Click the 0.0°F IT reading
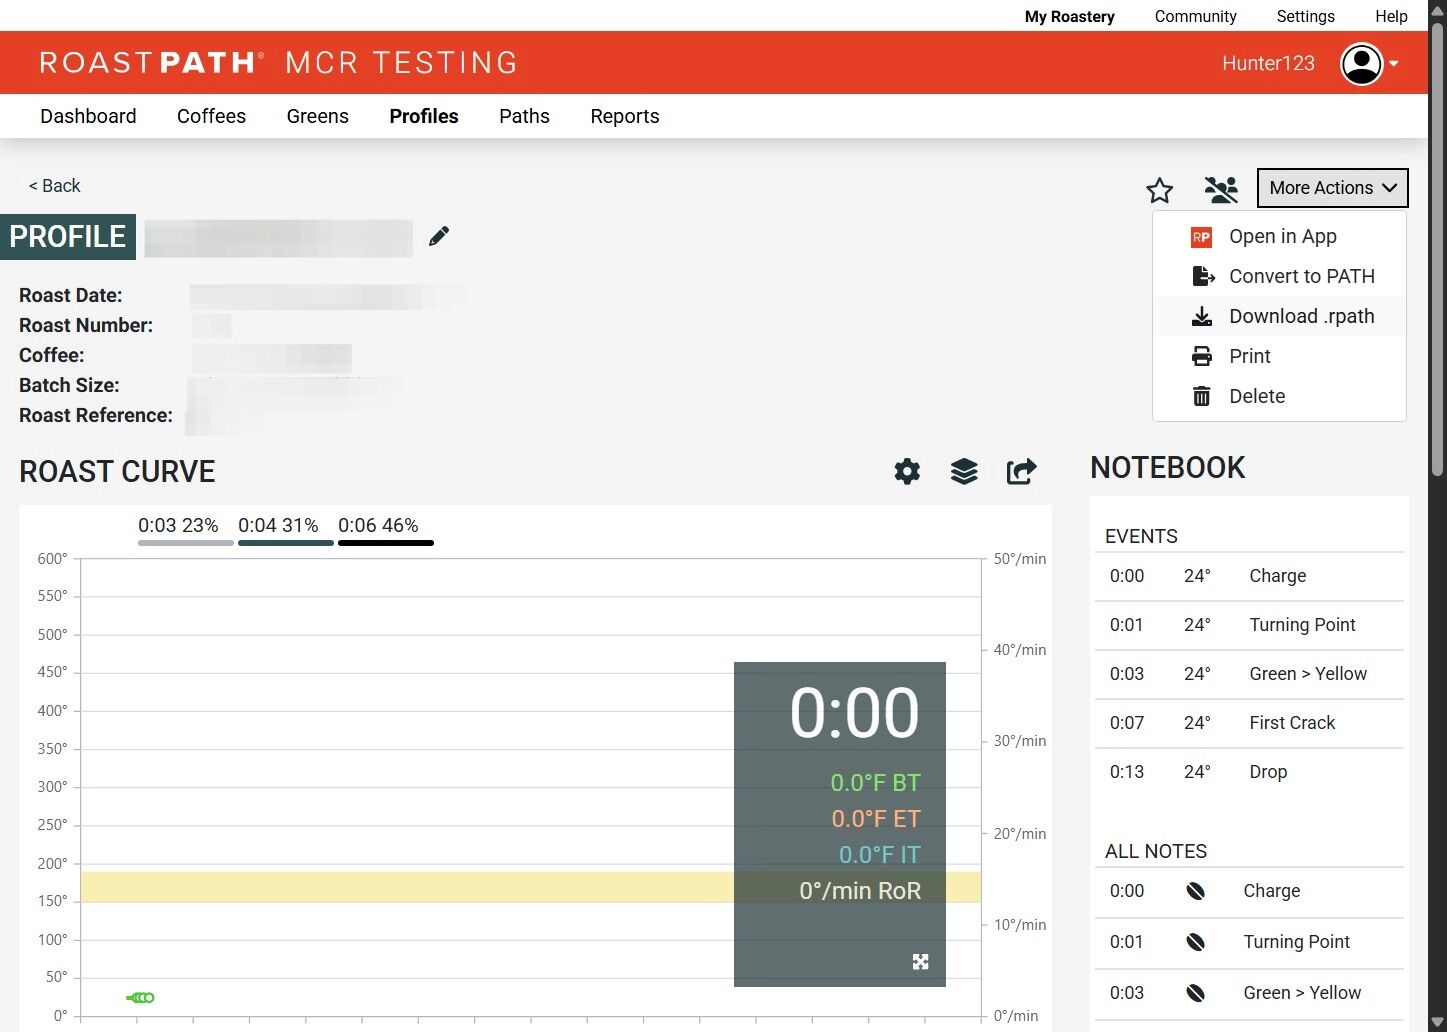 click(879, 854)
